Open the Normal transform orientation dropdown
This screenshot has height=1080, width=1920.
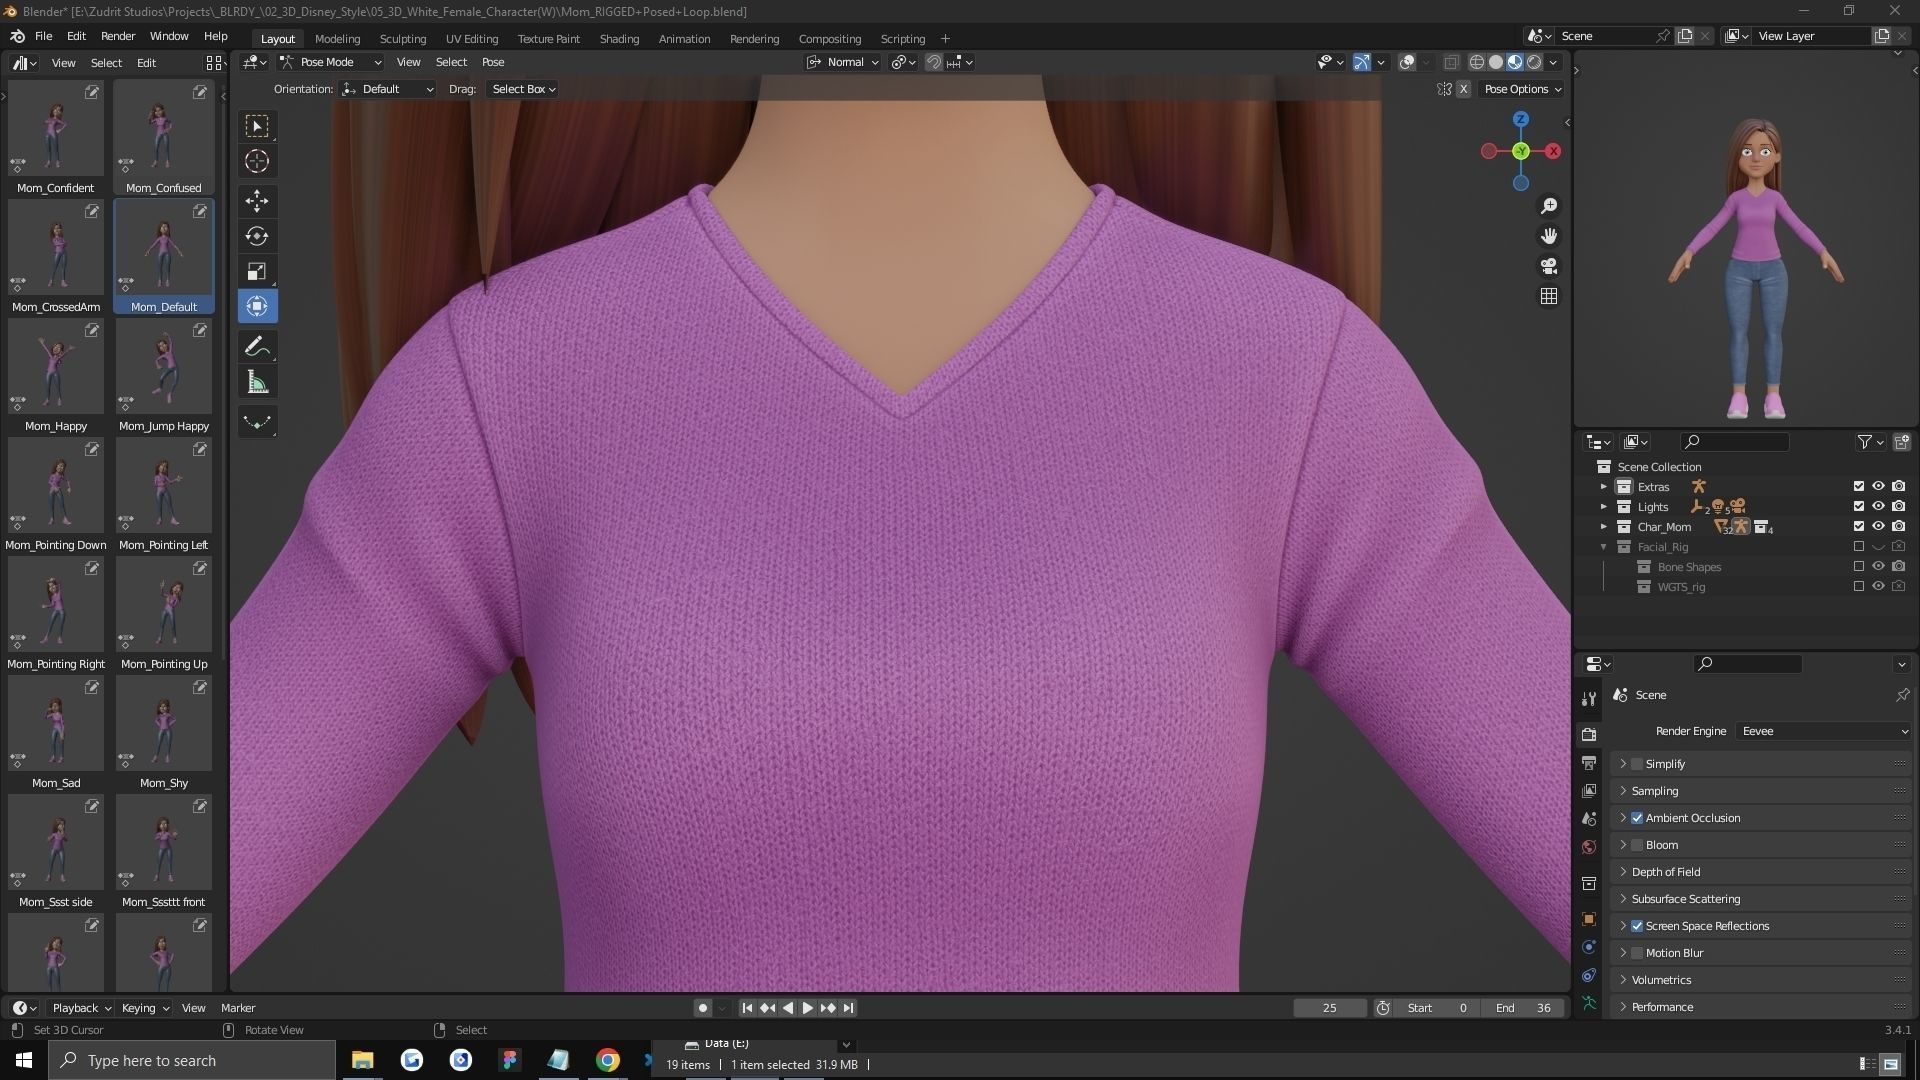click(x=844, y=62)
